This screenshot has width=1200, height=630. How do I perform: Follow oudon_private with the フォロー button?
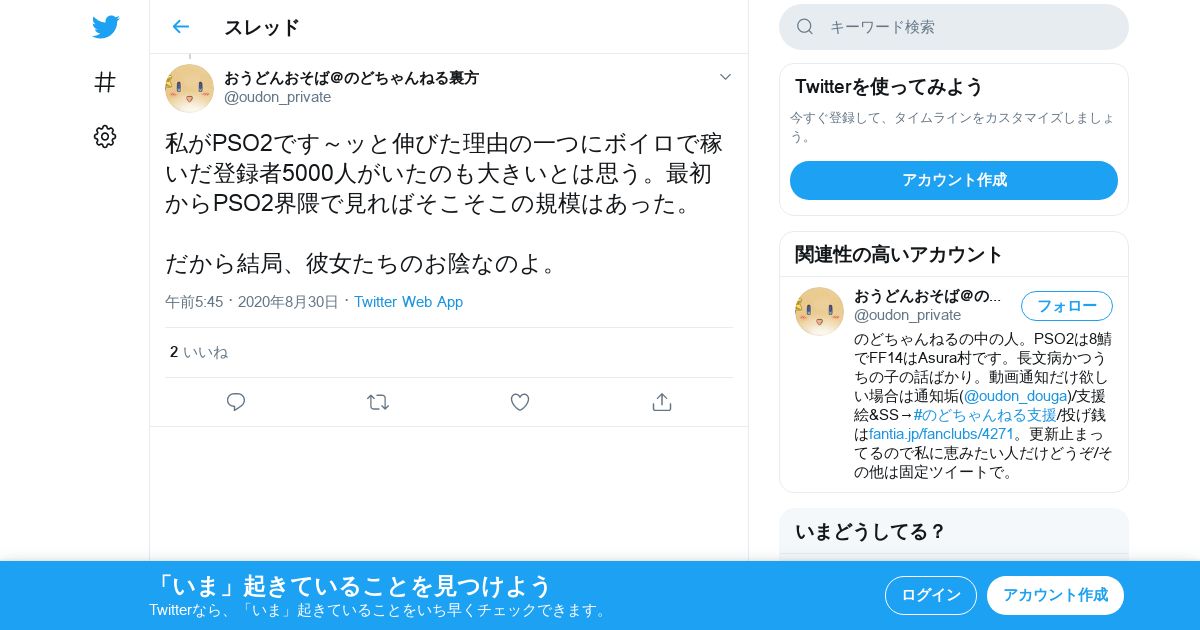(x=1066, y=306)
